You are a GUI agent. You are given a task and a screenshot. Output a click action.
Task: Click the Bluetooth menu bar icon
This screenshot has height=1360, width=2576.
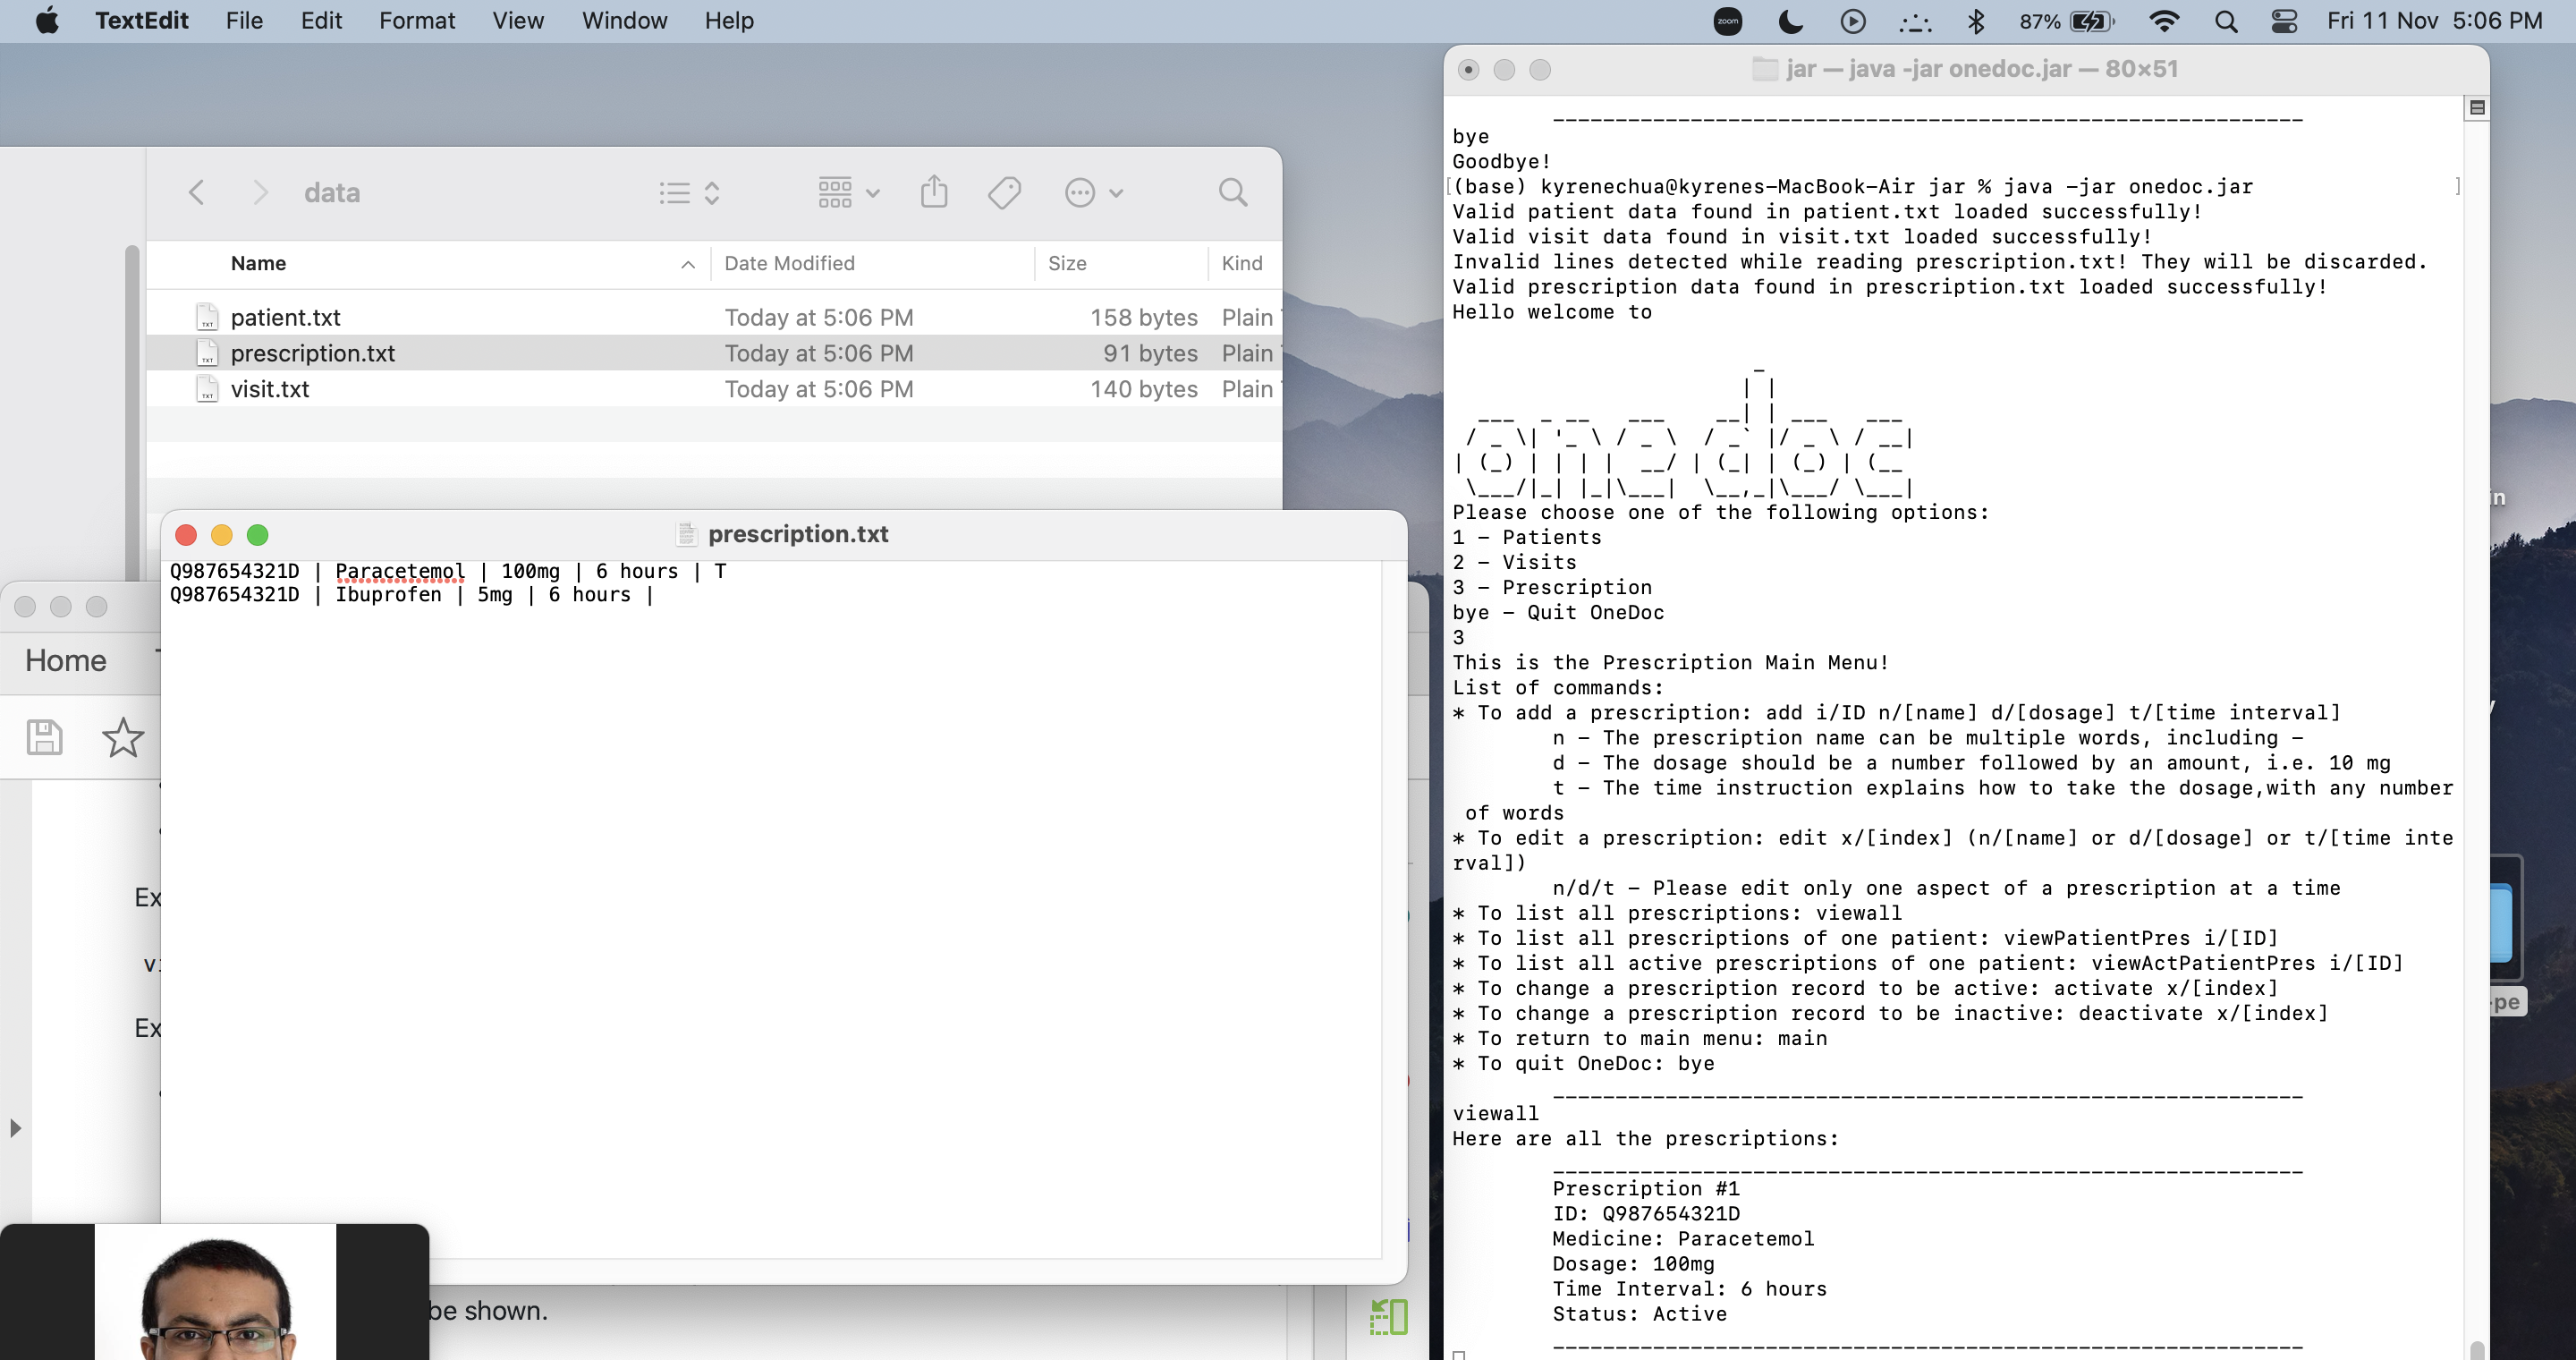1975,21
